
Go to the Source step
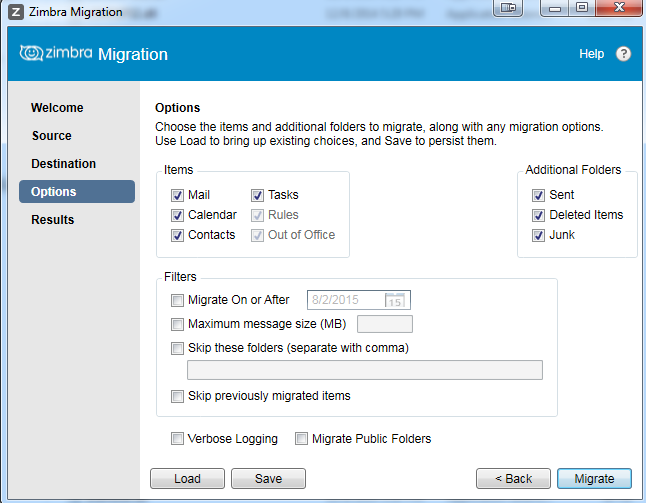click(x=51, y=136)
